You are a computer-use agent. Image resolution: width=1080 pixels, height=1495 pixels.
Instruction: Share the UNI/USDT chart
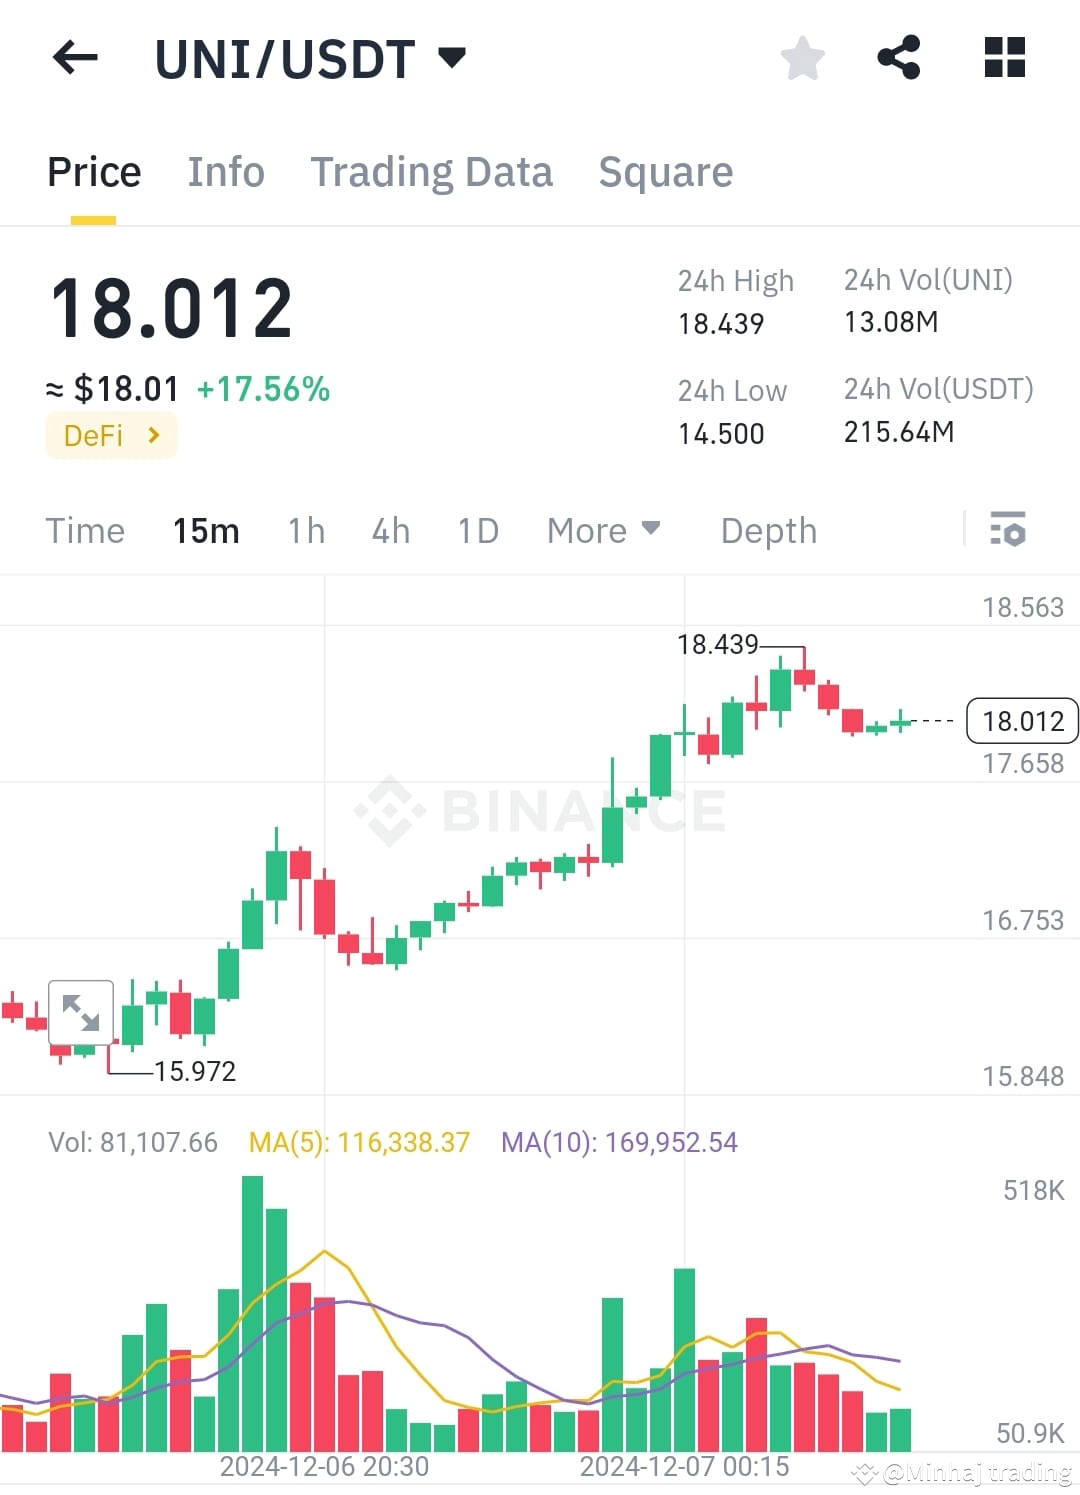pos(899,57)
